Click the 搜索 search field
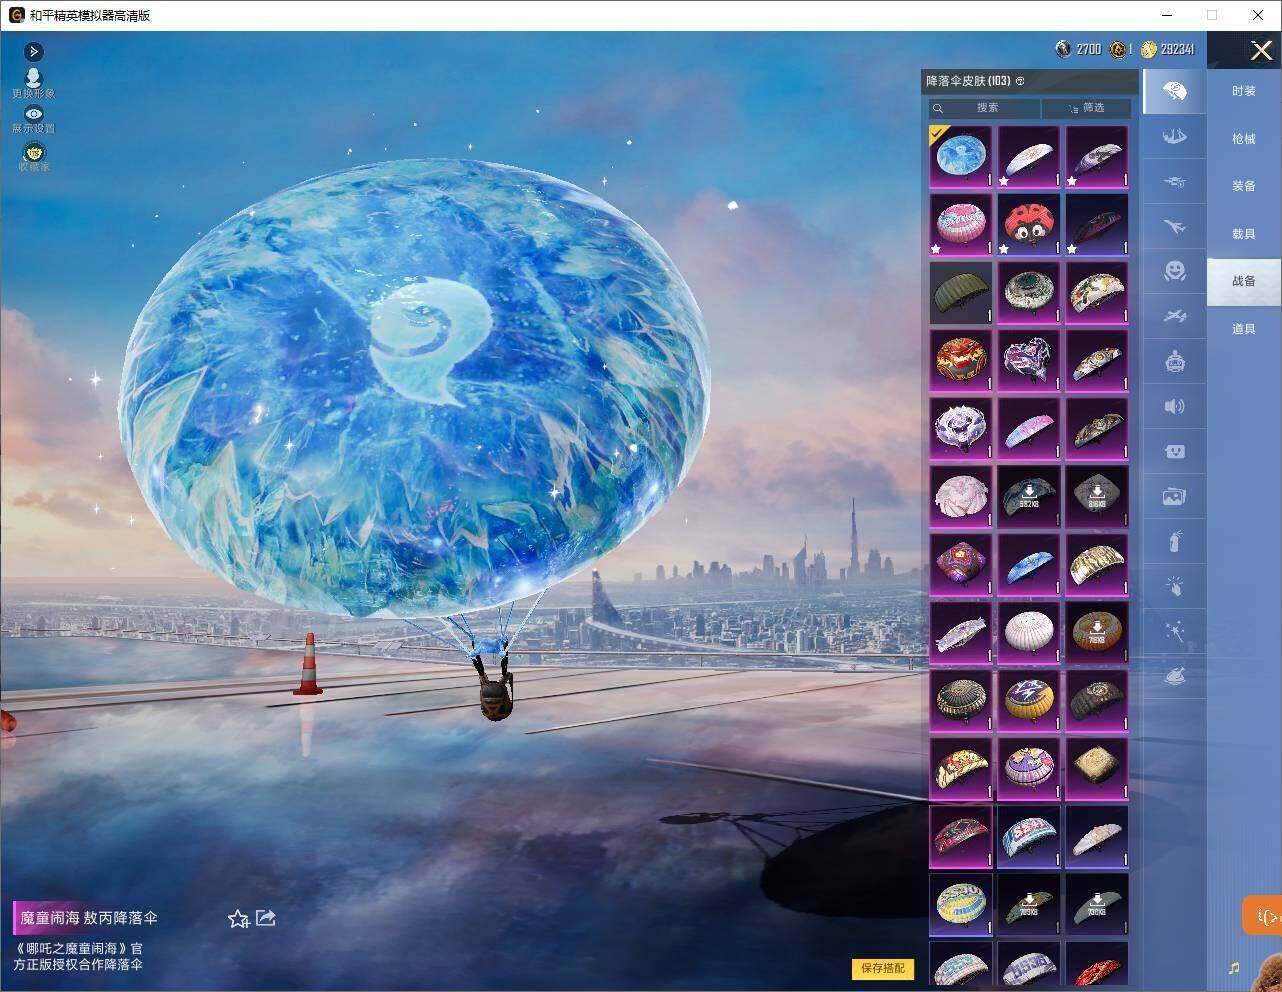Image resolution: width=1282 pixels, height=992 pixels. click(984, 108)
